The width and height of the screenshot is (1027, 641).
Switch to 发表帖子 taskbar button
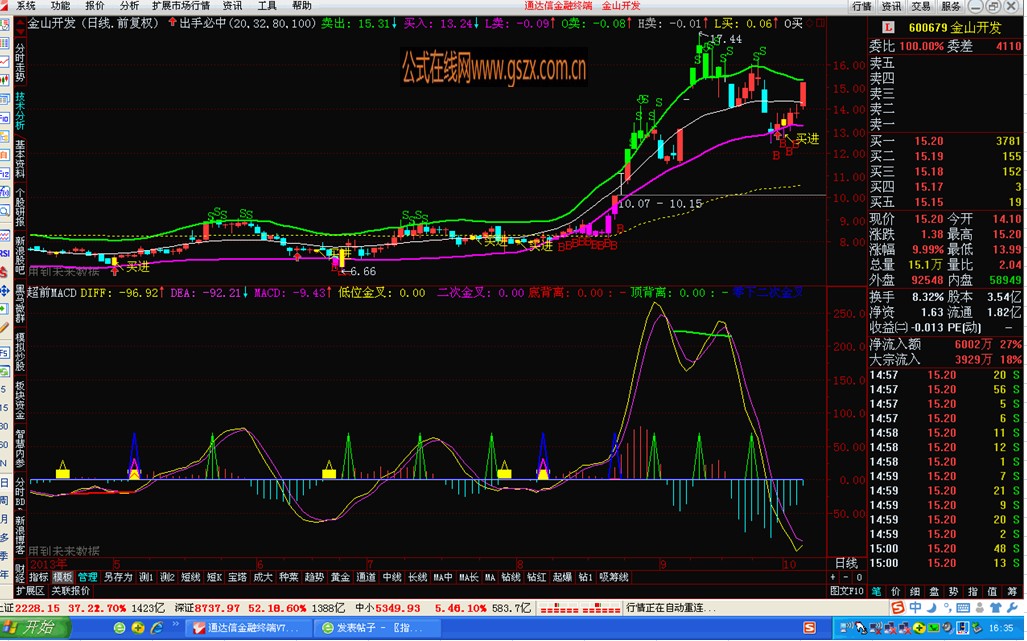pos(377,629)
